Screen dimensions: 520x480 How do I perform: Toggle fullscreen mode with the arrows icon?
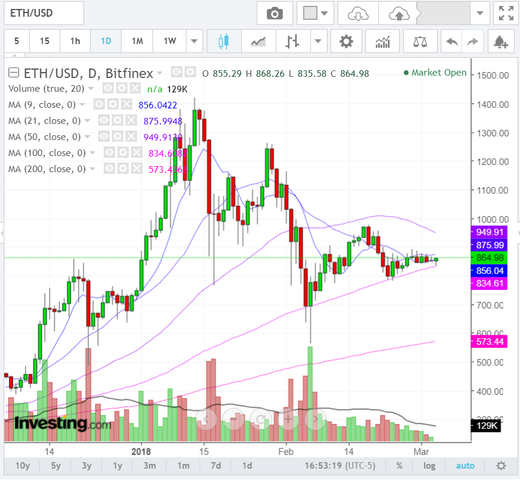point(506,13)
